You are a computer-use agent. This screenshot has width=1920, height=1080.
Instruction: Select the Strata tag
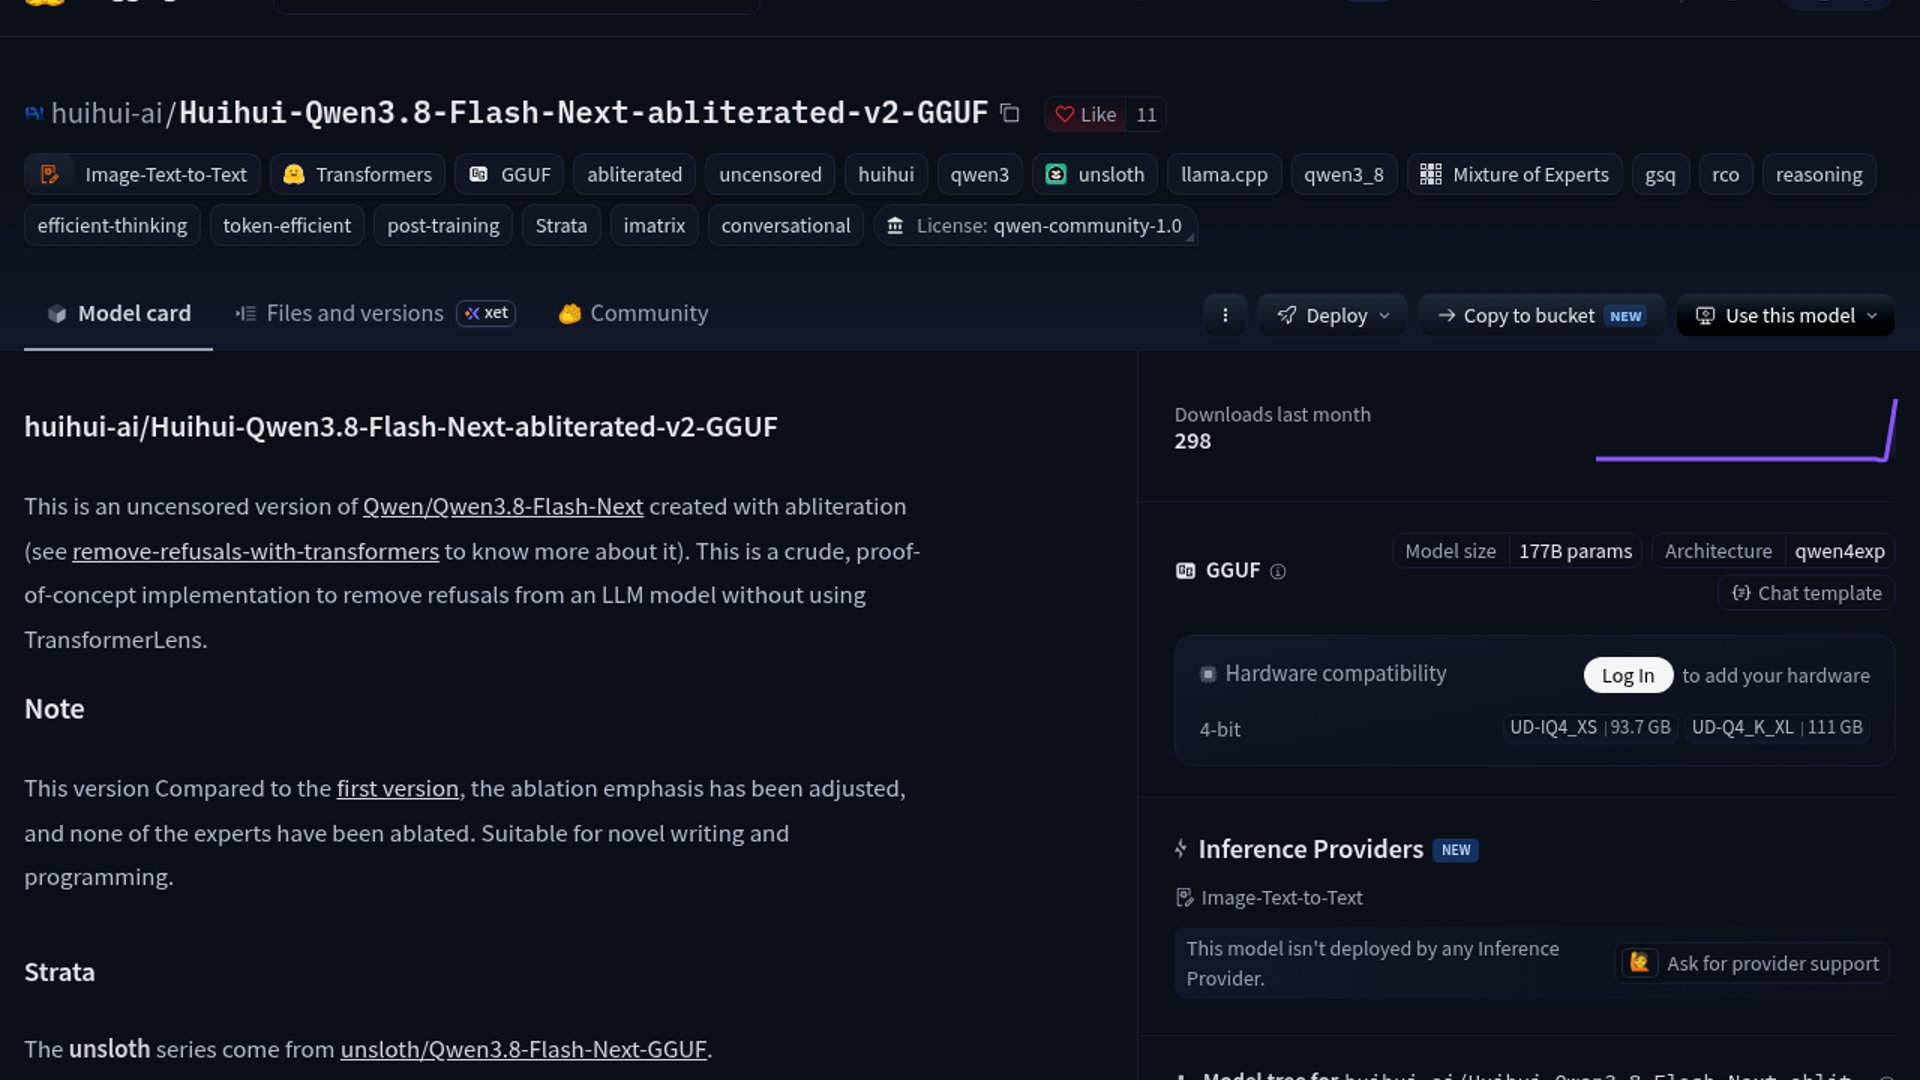(x=561, y=225)
